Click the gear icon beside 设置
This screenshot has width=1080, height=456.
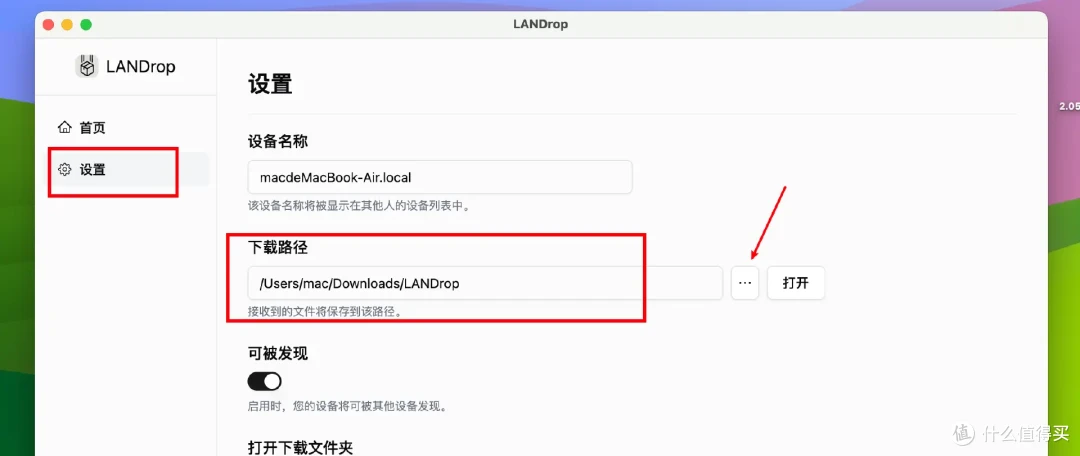65,169
